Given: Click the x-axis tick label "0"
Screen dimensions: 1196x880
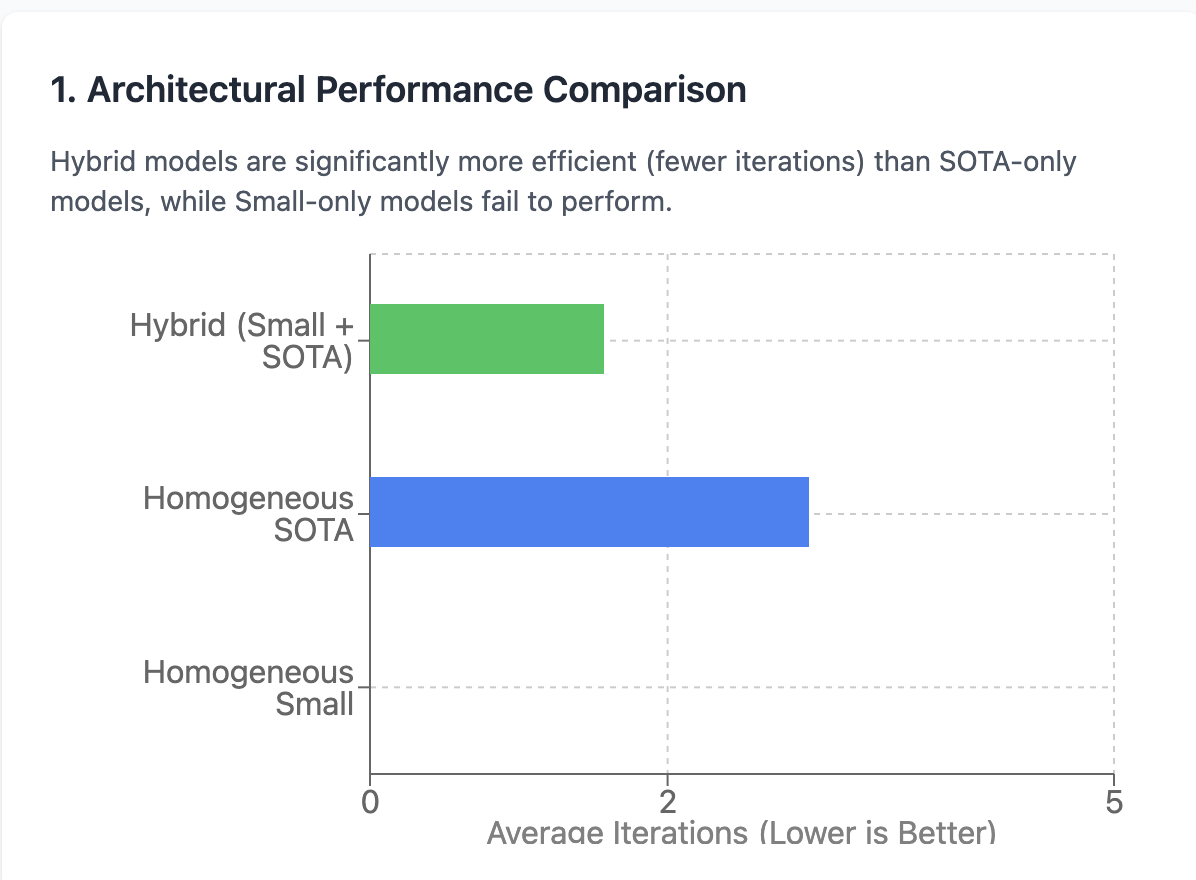Looking at the screenshot, I should click(370, 801).
